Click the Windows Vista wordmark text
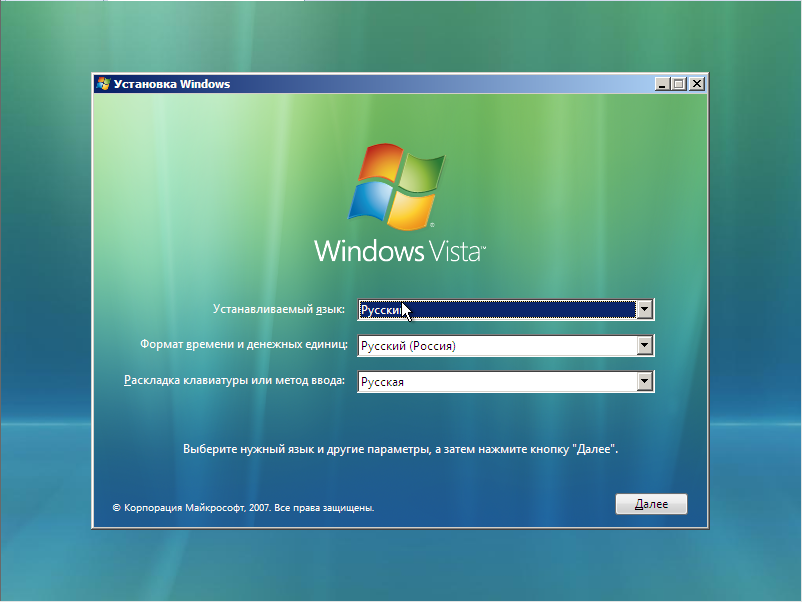803x602 pixels. tap(399, 251)
